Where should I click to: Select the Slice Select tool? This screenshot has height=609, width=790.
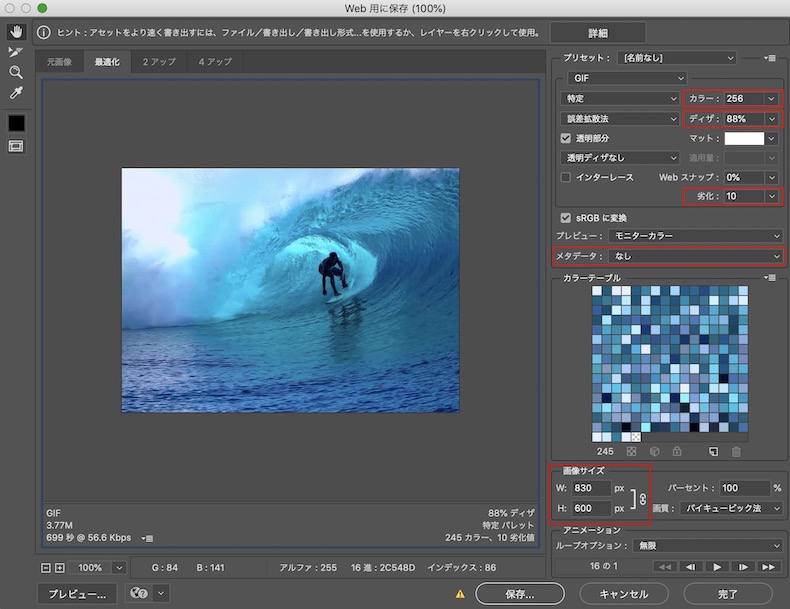click(16, 52)
